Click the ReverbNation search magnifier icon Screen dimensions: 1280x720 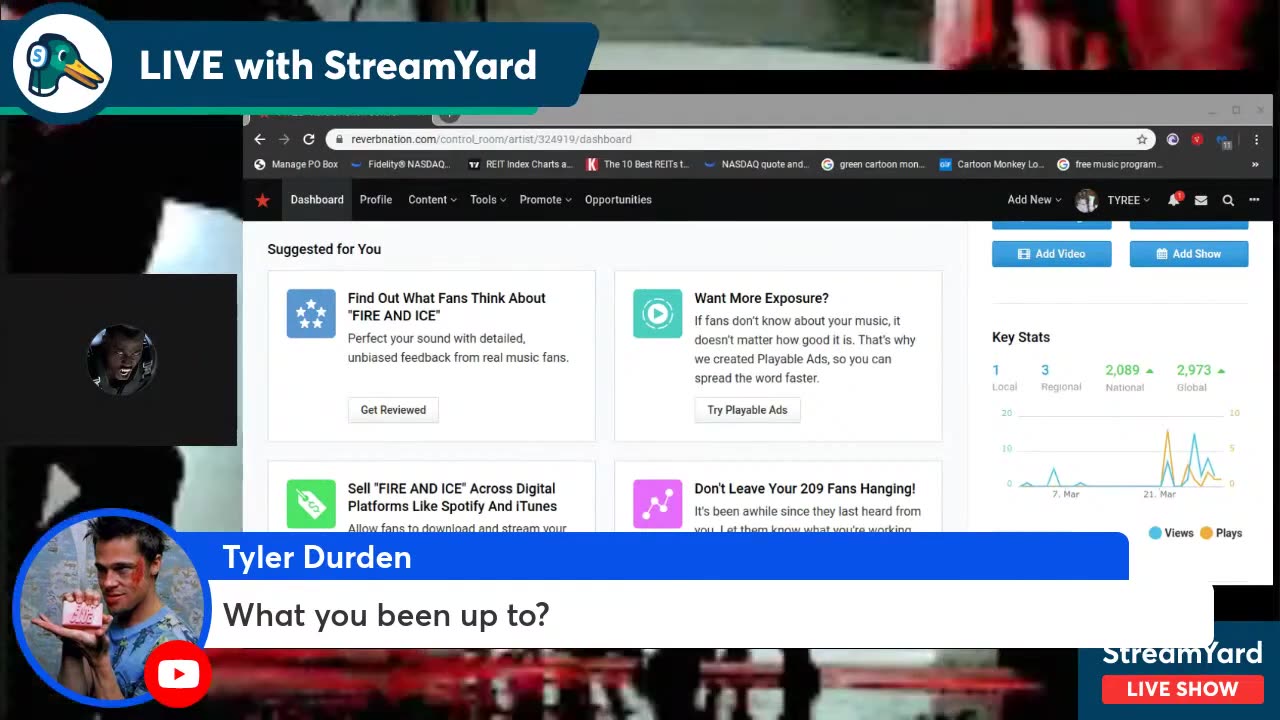tap(1228, 200)
